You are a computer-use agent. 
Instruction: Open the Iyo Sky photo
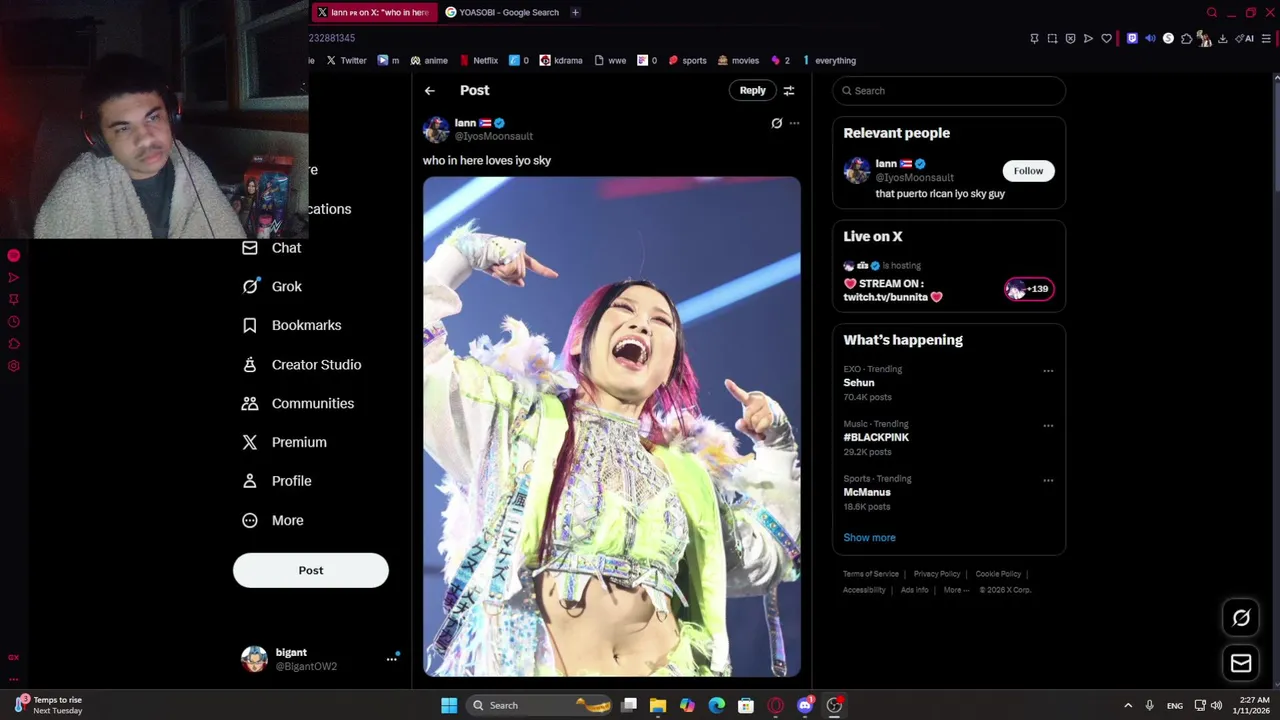point(611,427)
